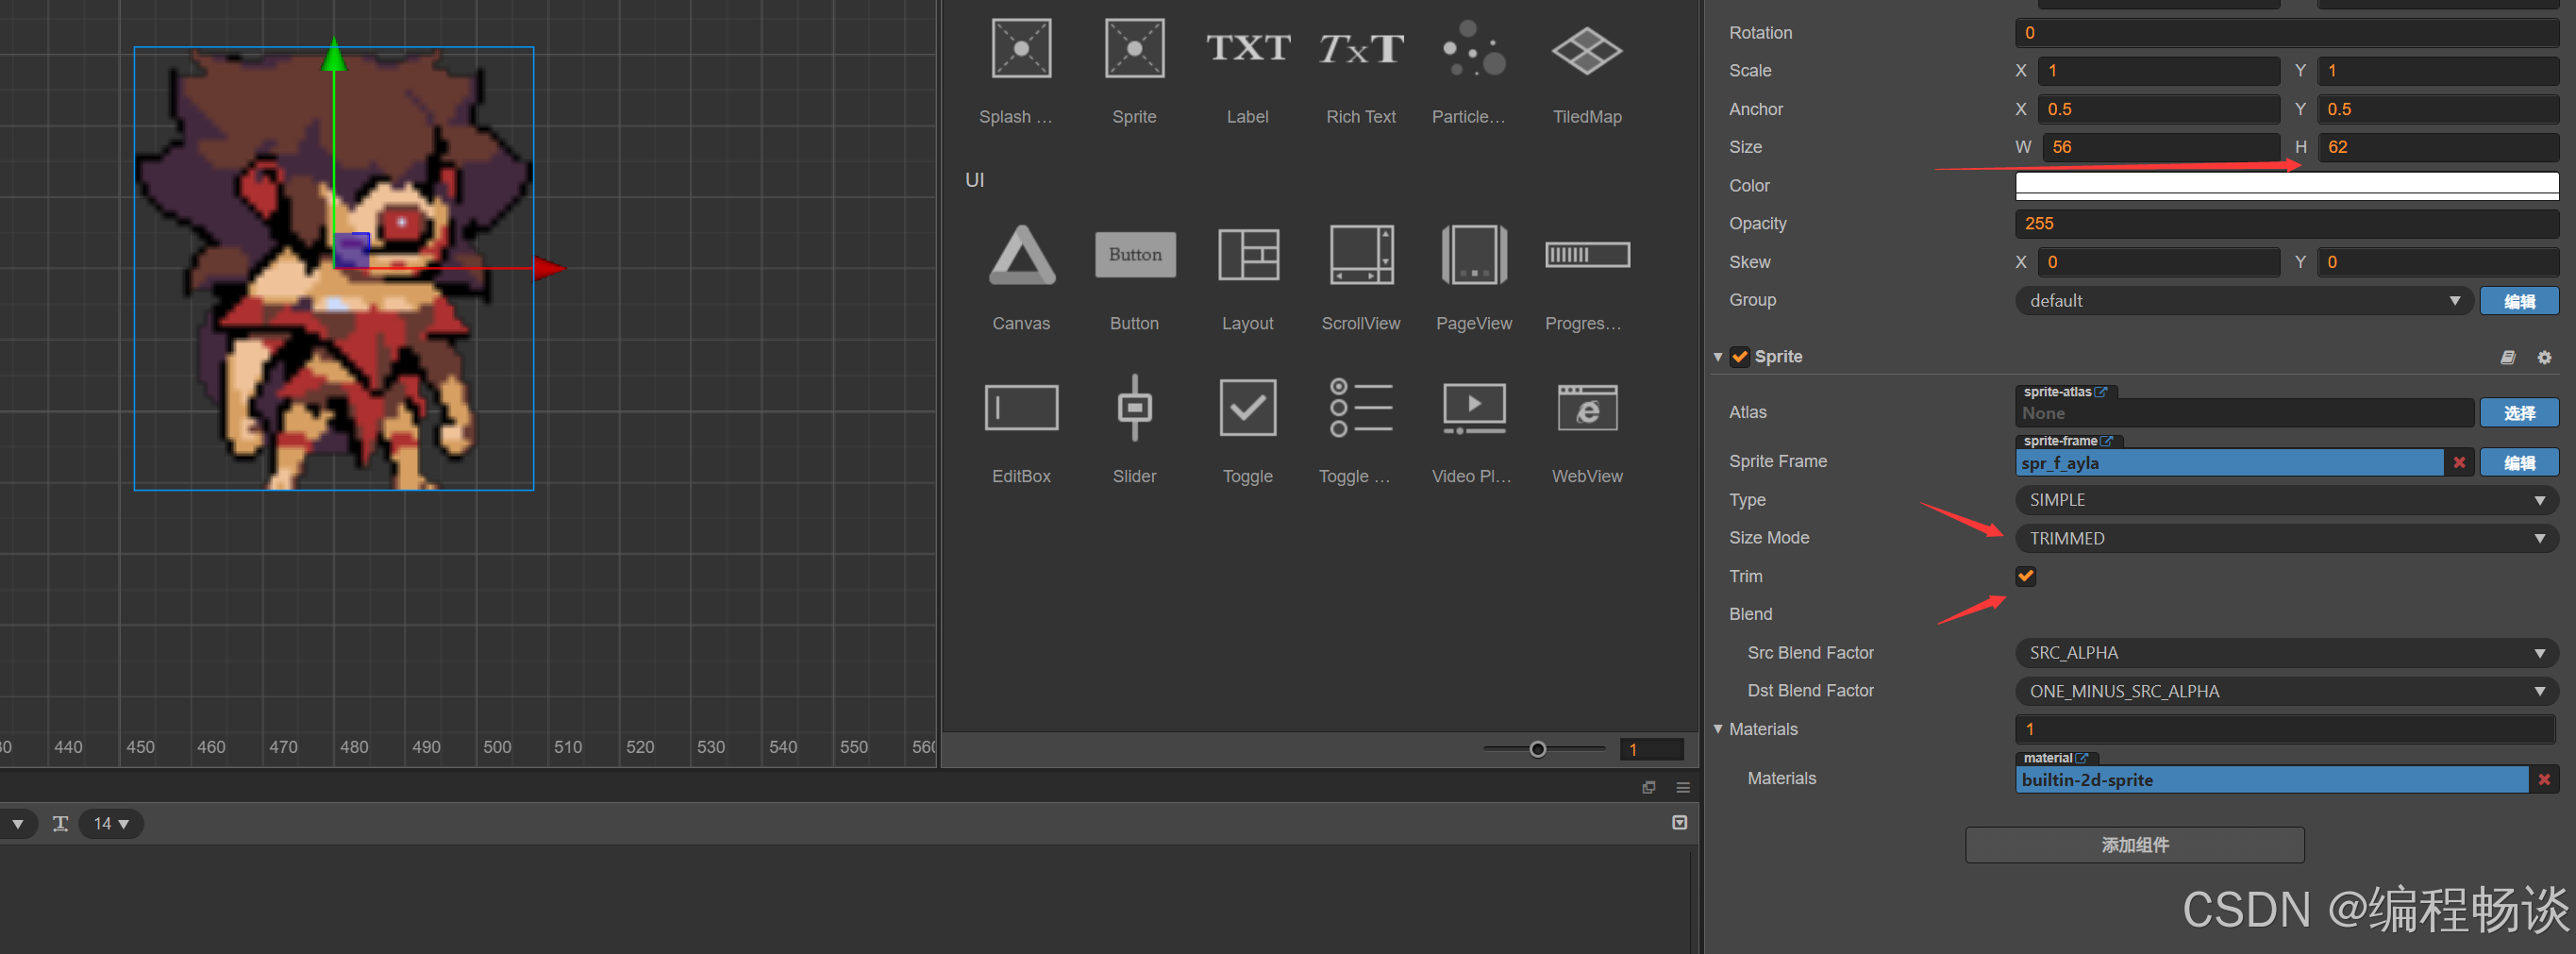Open the material asset link icon
The width and height of the screenshot is (2576, 954).
tap(2081, 758)
